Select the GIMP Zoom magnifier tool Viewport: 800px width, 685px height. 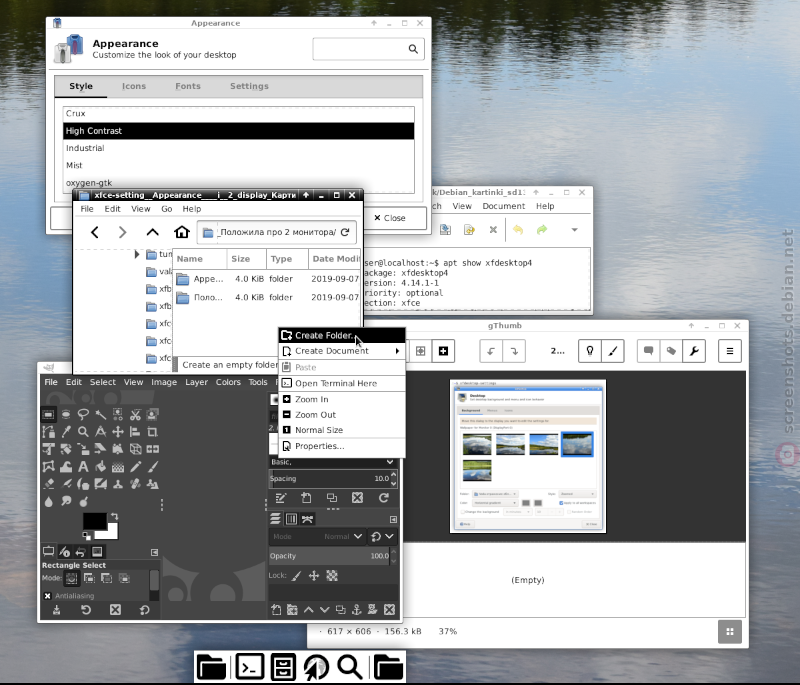[83, 432]
